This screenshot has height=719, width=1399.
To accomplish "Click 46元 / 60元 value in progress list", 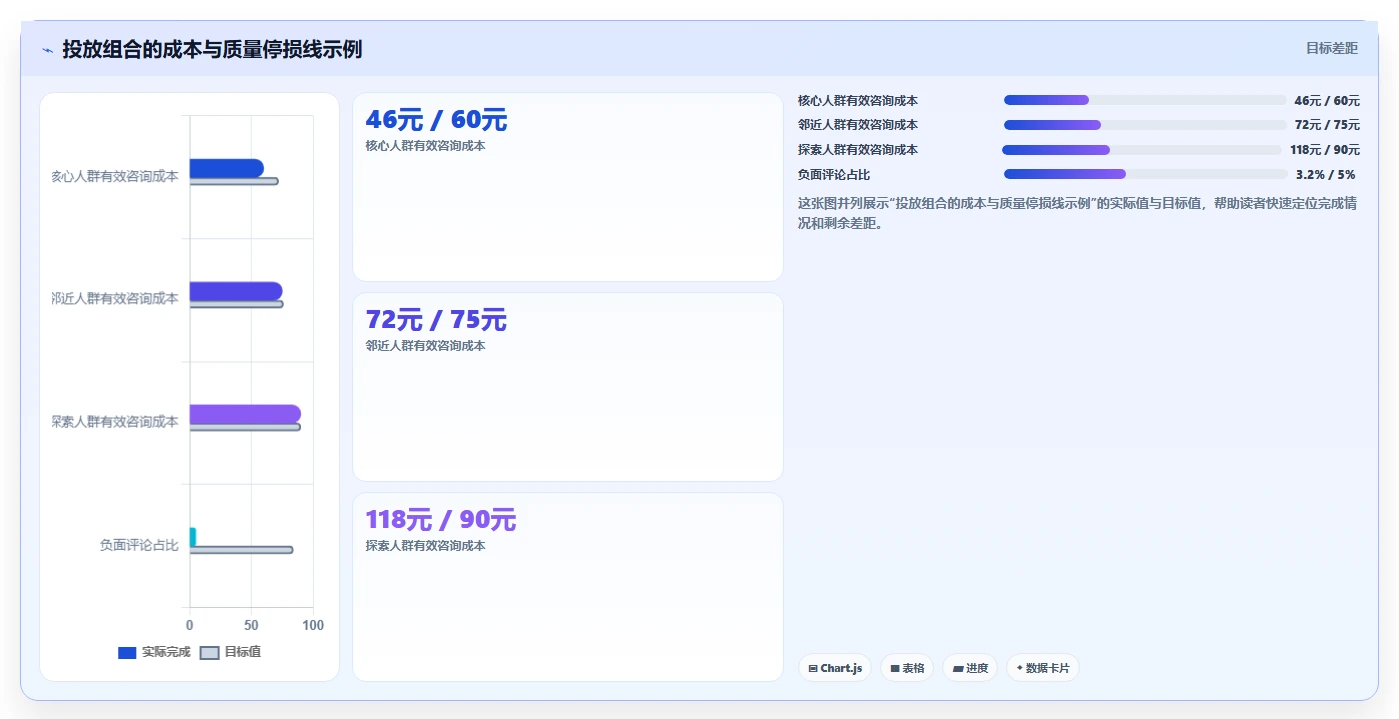I will pos(1327,101).
